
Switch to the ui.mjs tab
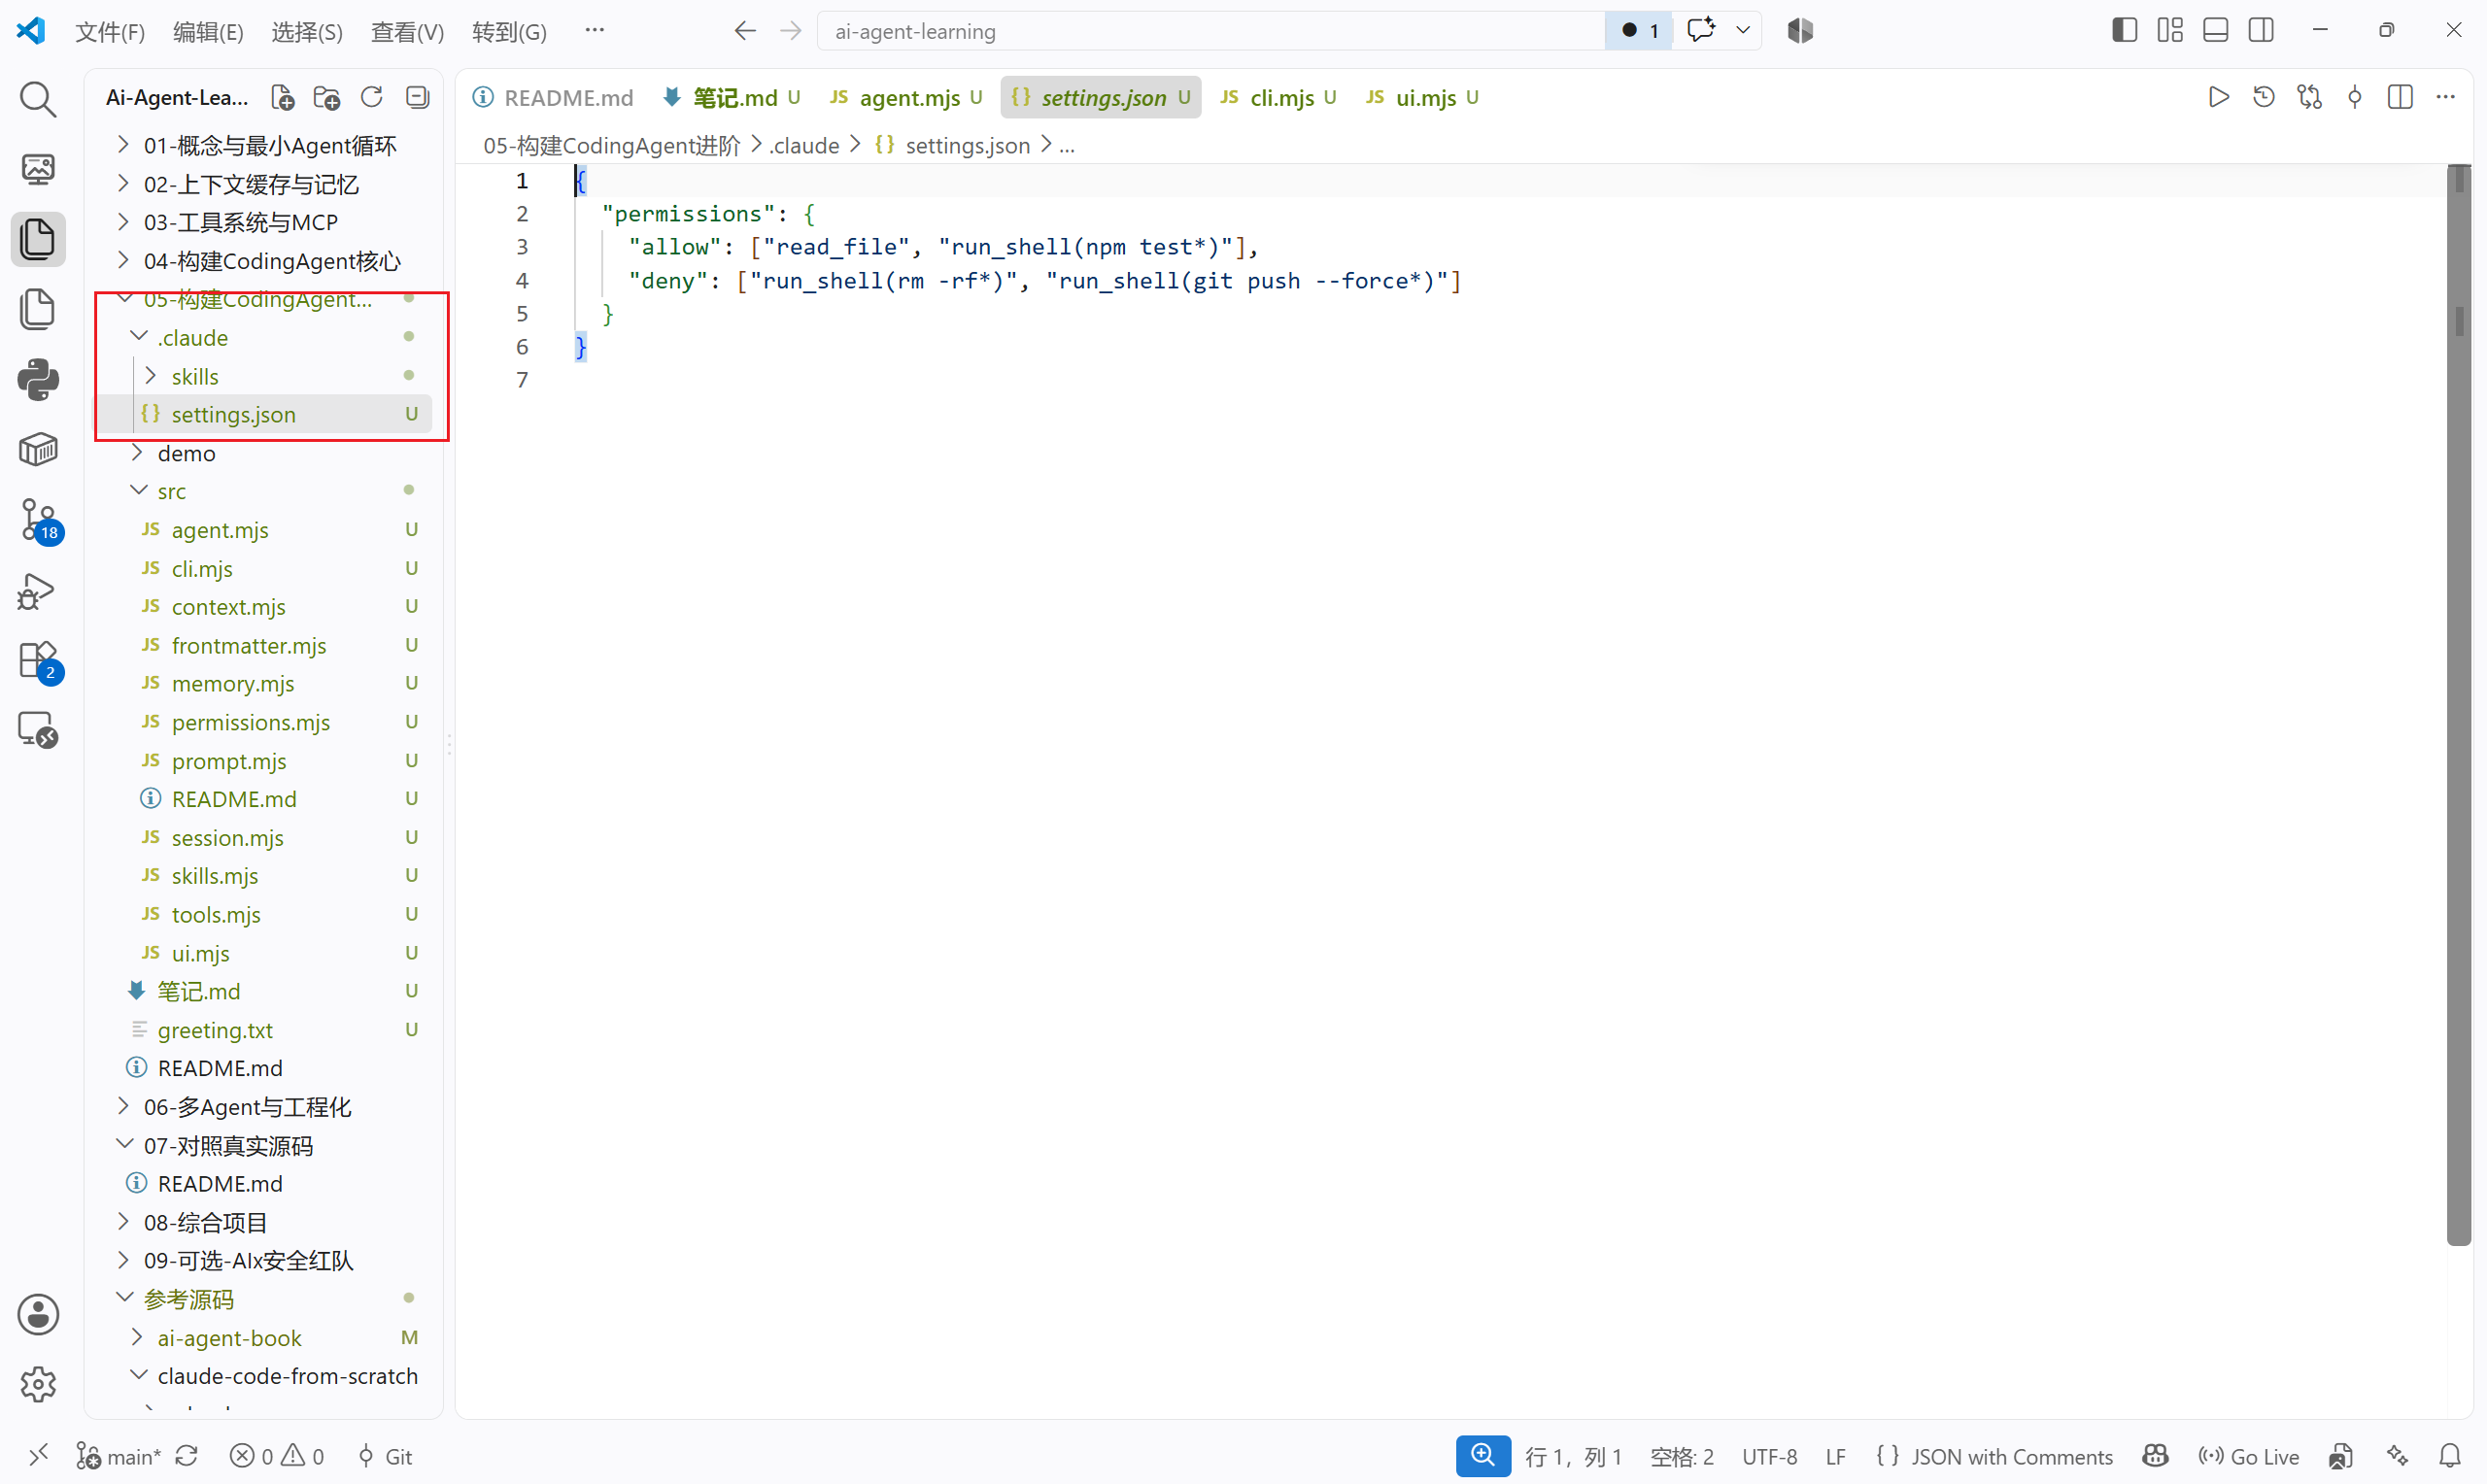point(1422,97)
